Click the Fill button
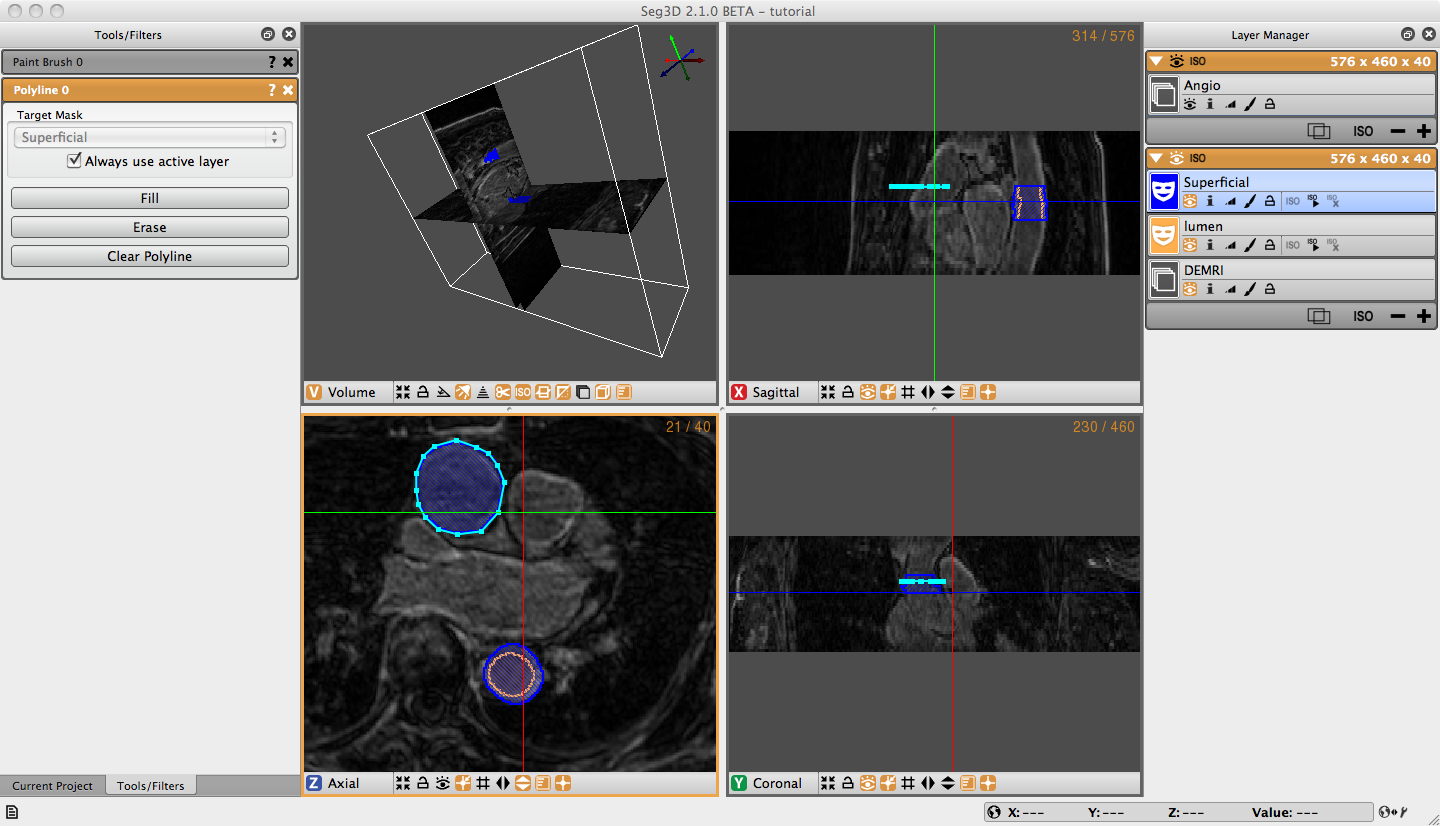The height and width of the screenshot is (826, 1440). pos(150,198)
